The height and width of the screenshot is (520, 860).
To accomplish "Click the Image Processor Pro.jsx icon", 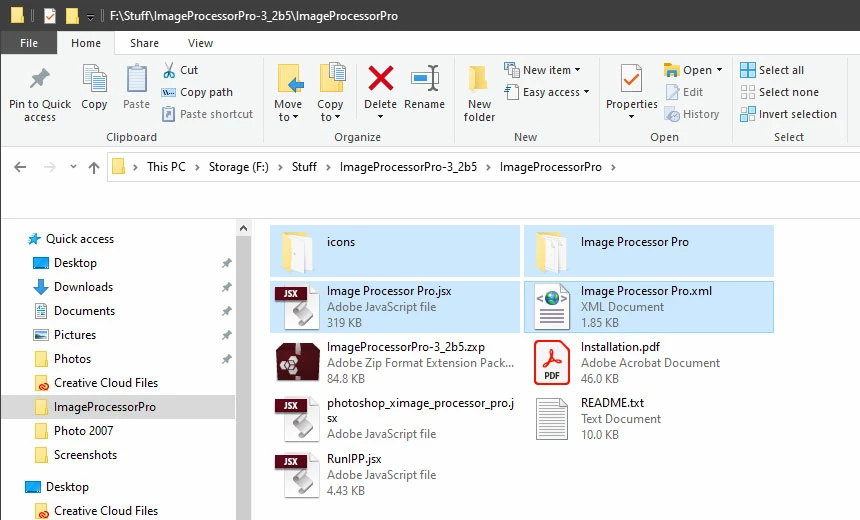I will click(297, 307).
